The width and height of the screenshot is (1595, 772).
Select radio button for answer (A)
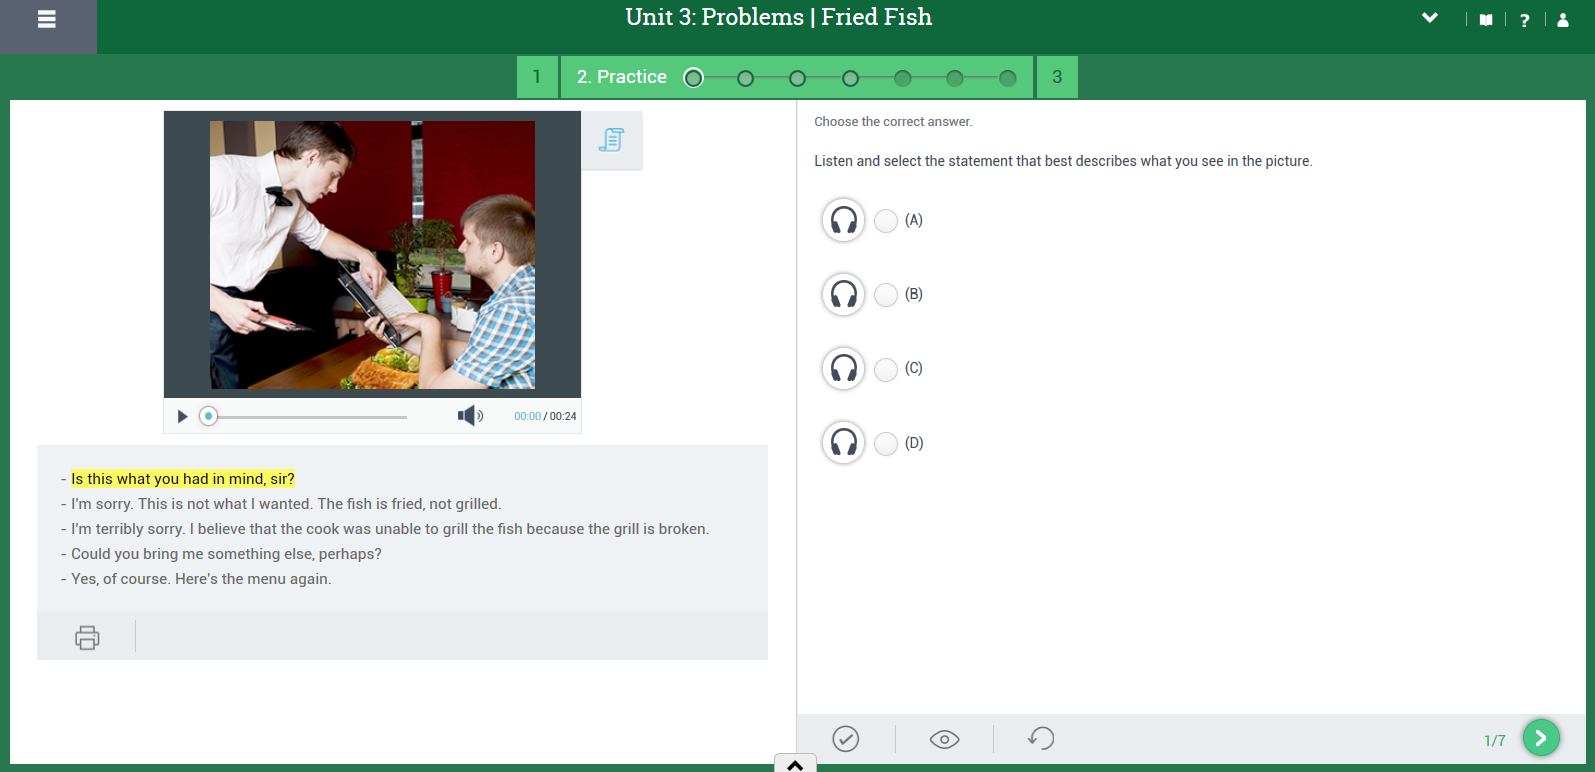(886, 221)
